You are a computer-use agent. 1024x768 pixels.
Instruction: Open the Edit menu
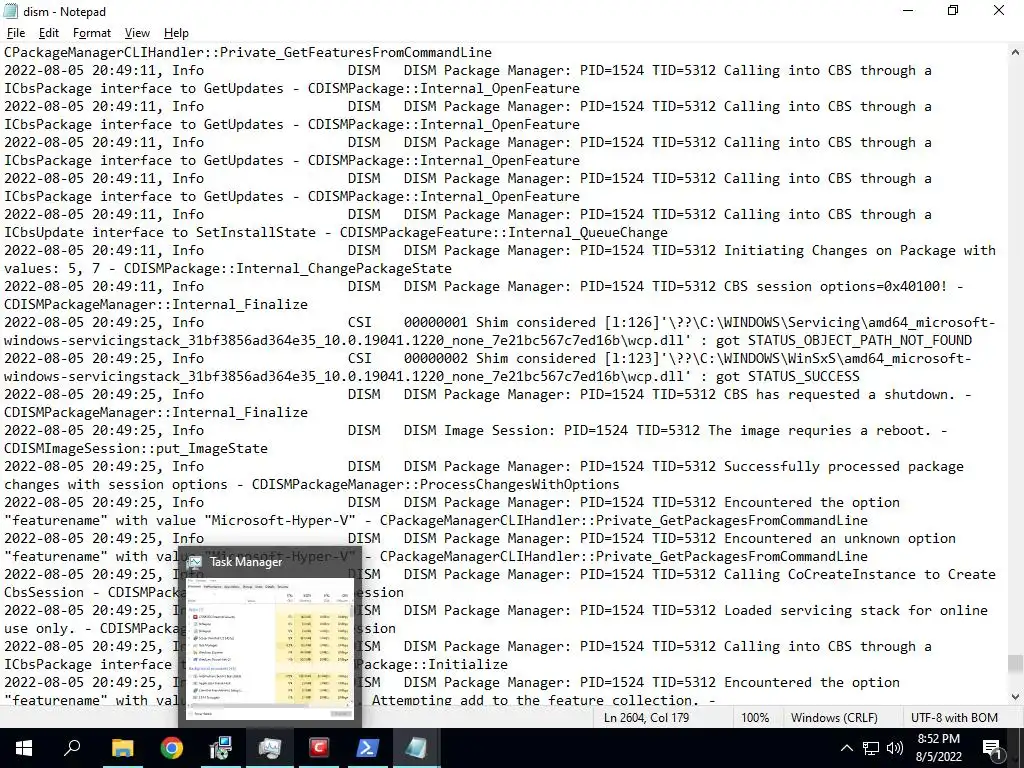tap(49, 33)
